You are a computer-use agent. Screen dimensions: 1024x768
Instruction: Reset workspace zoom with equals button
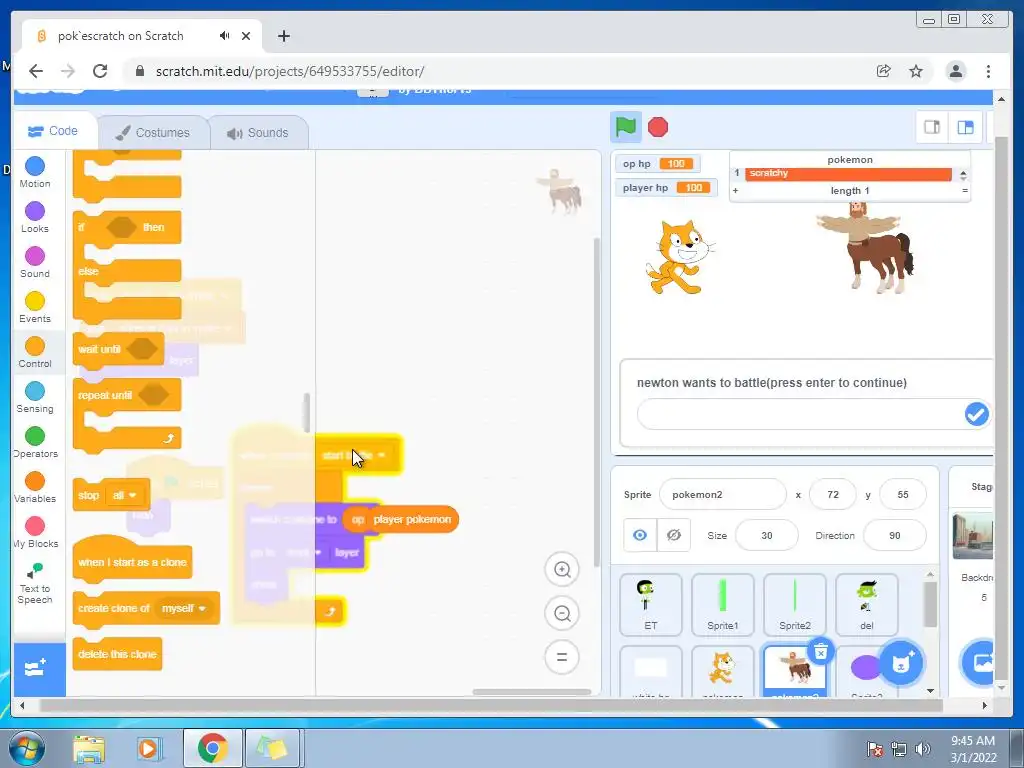562,657
